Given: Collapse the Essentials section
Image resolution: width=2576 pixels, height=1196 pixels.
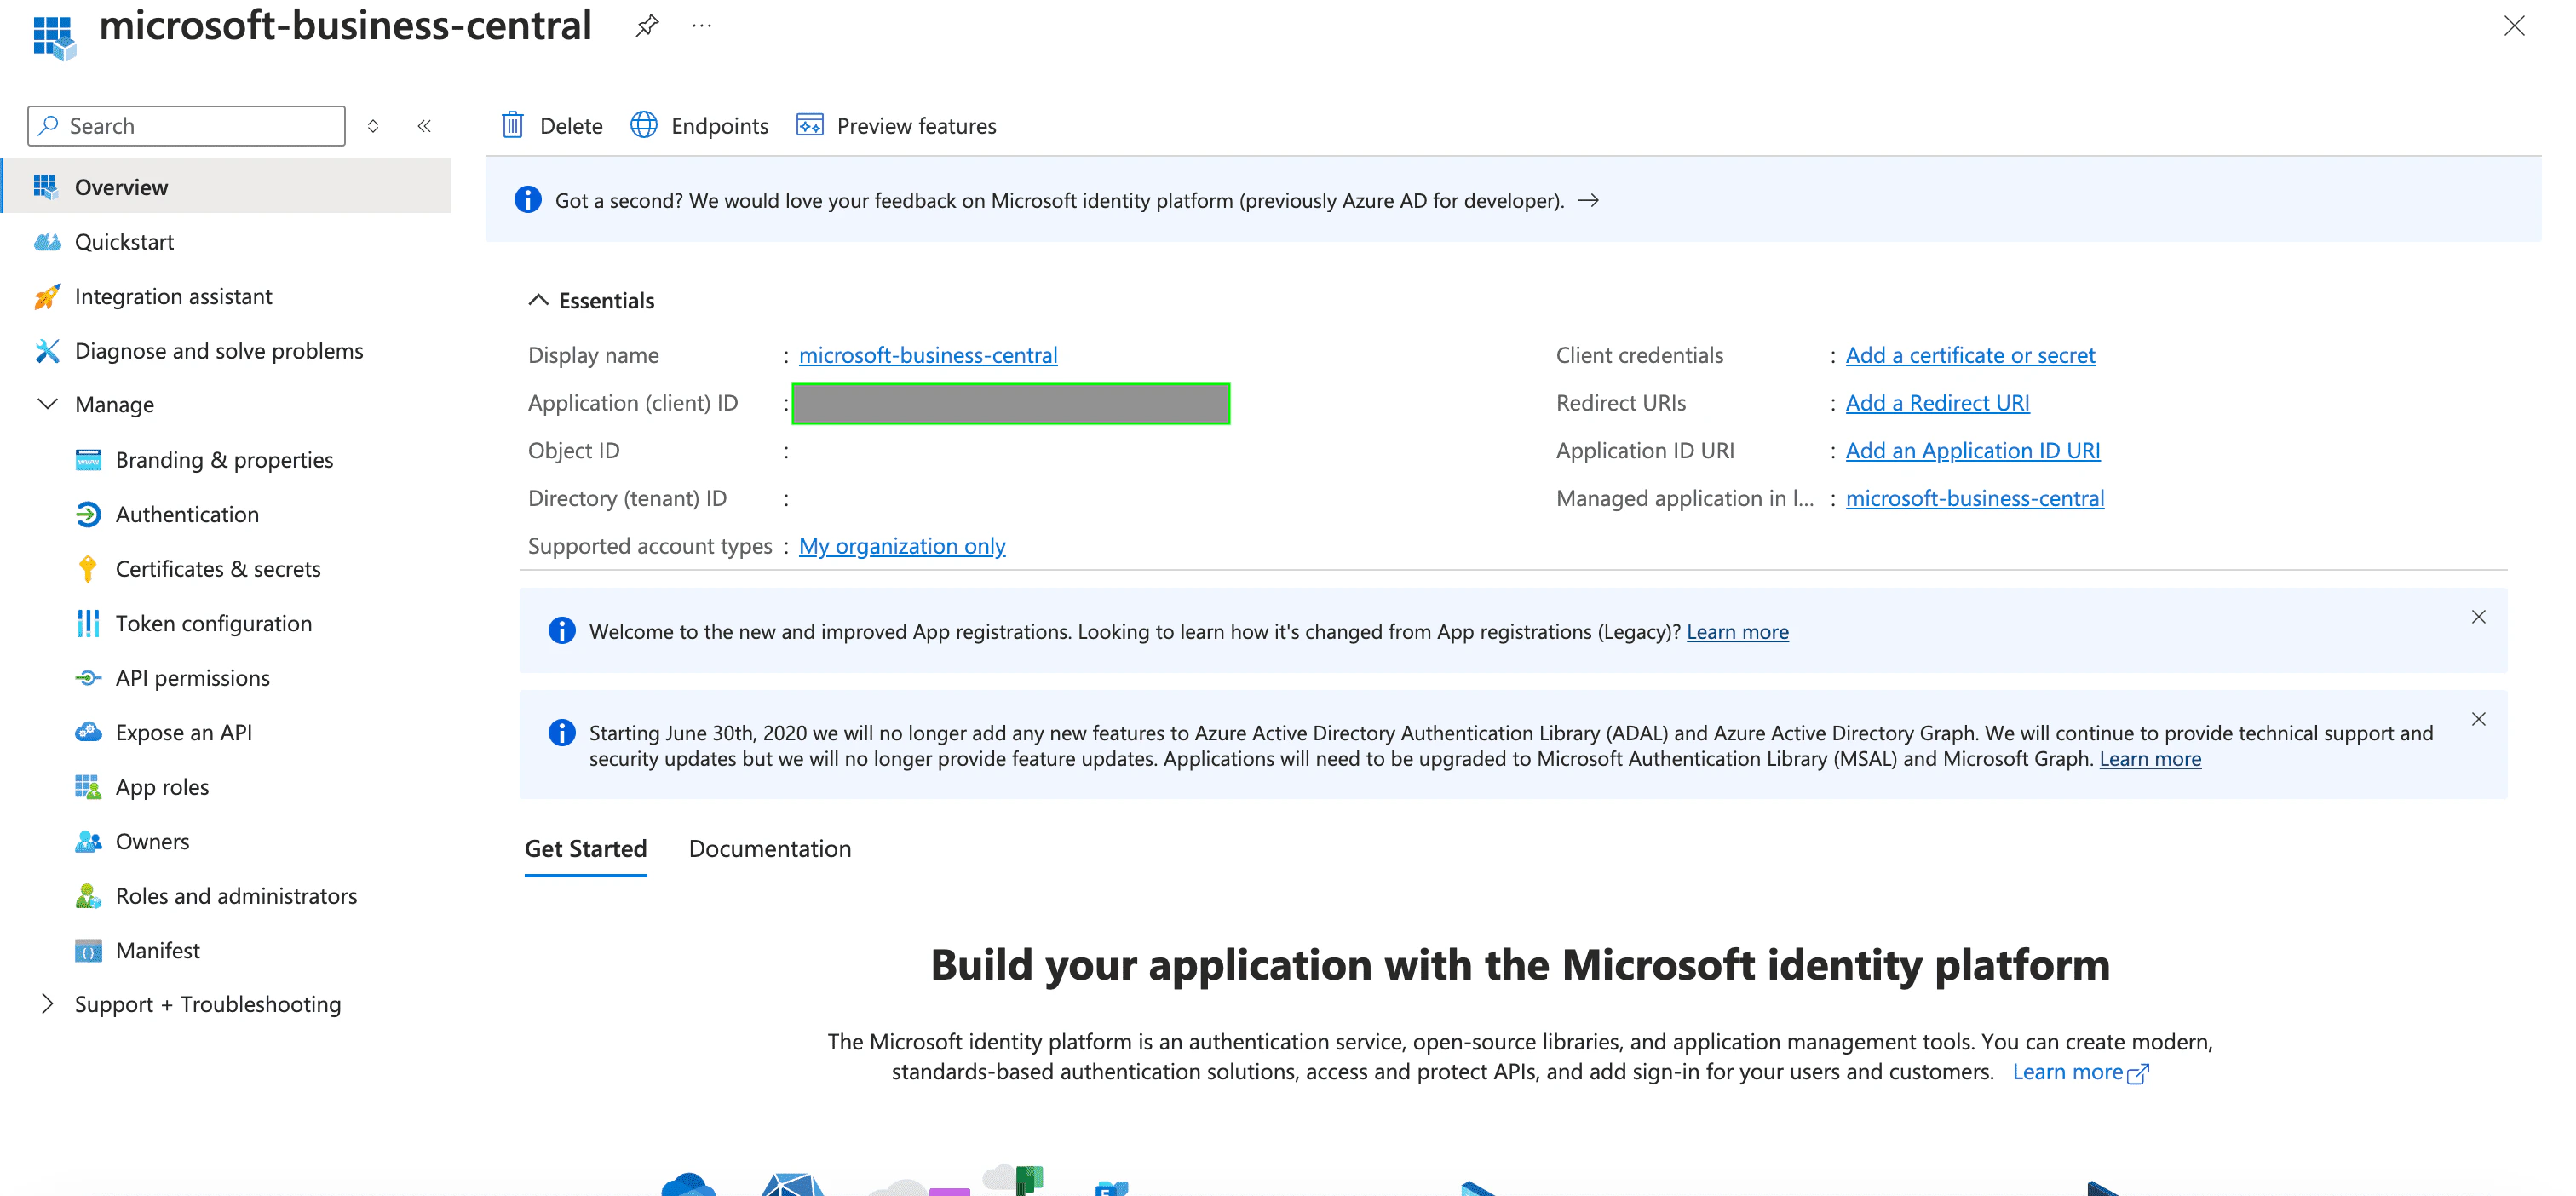Looking at the screenshot, I should point(538,300).
